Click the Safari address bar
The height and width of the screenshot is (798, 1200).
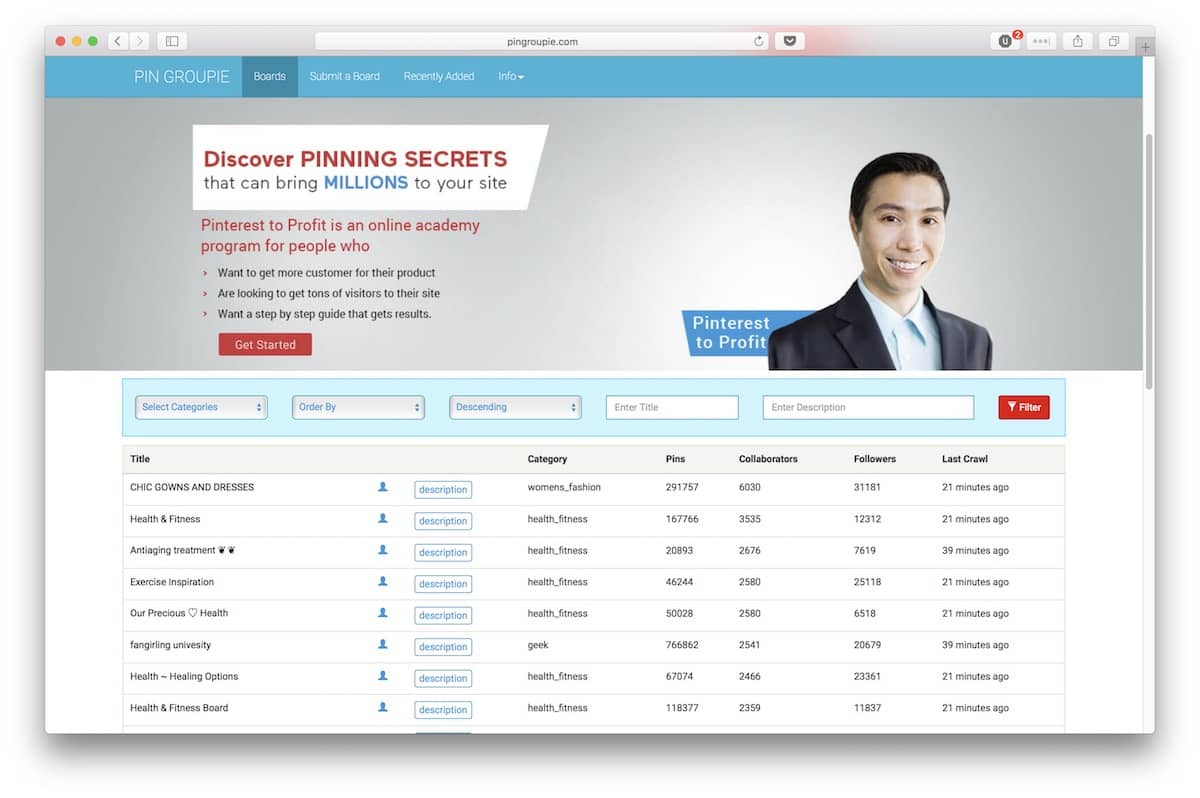[542, 41]
